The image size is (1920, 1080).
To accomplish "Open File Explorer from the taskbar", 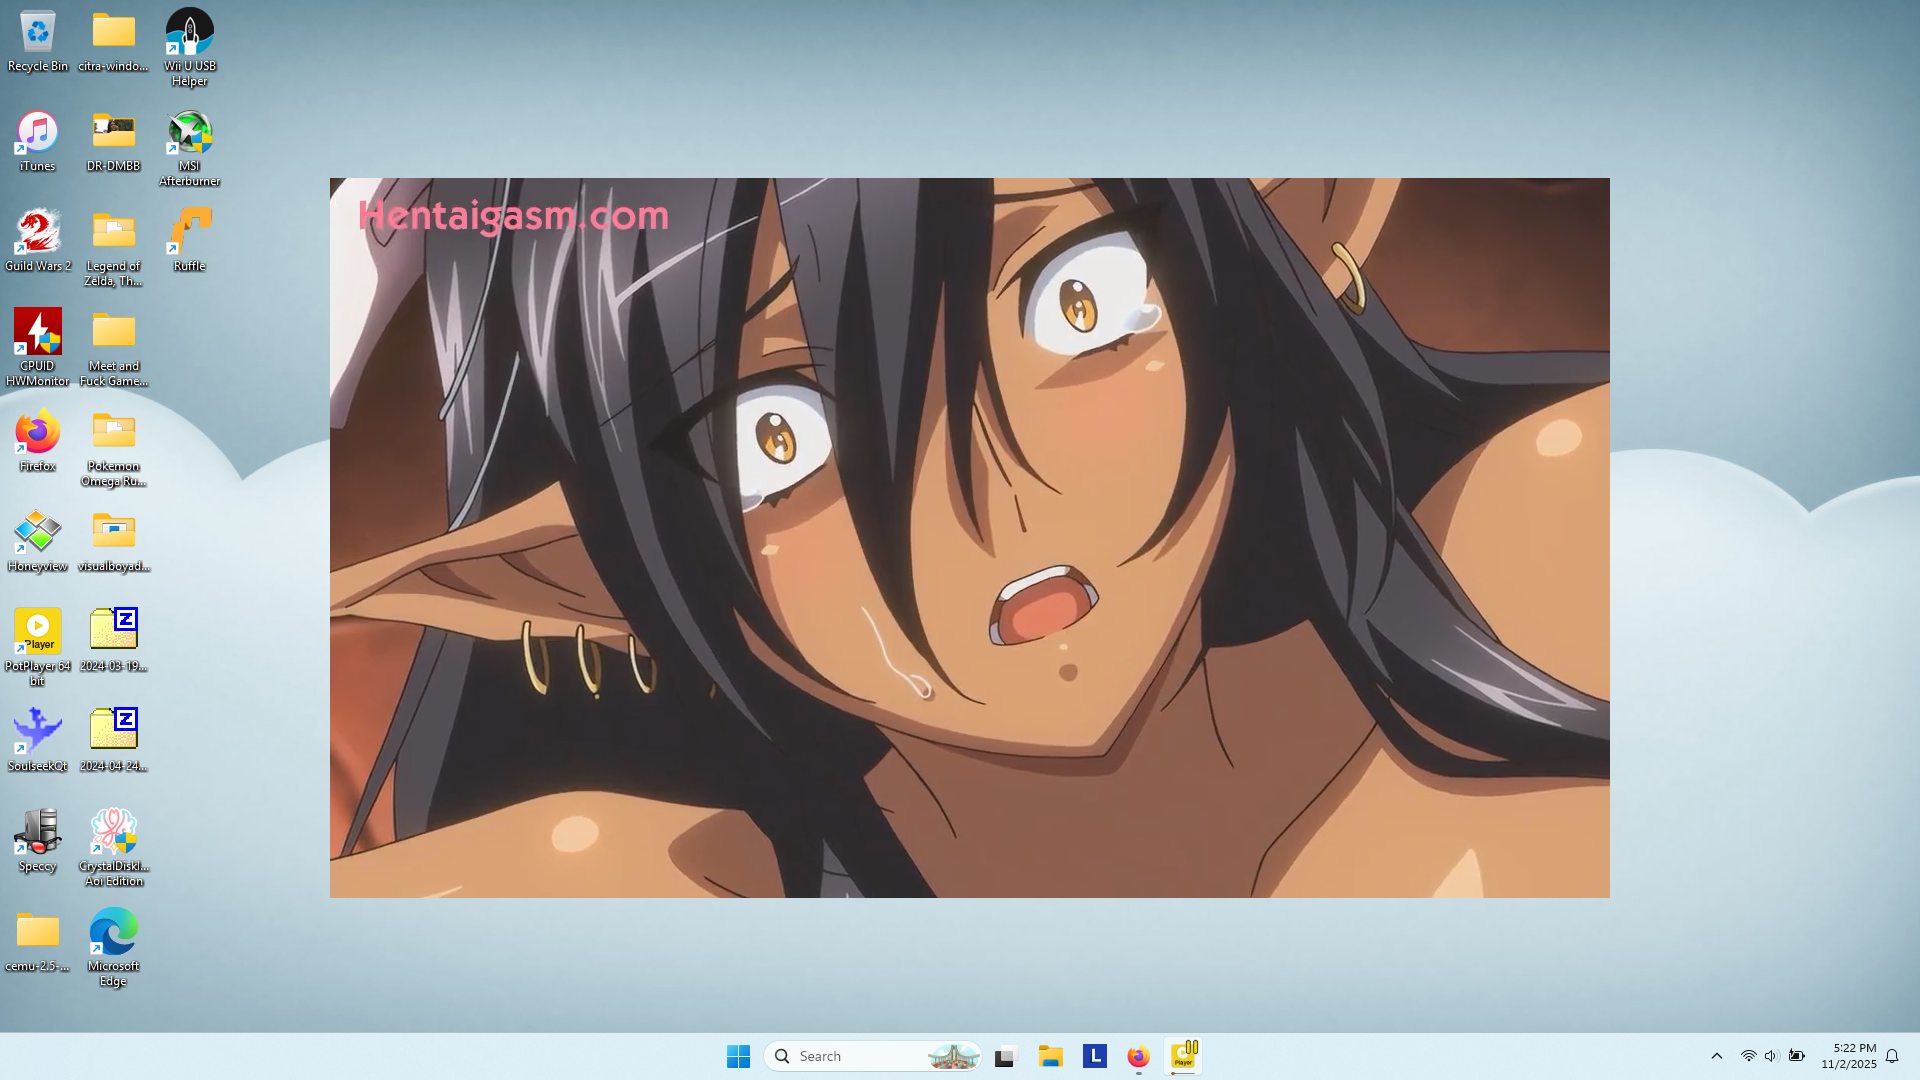I will [x=1050, y=1056].
